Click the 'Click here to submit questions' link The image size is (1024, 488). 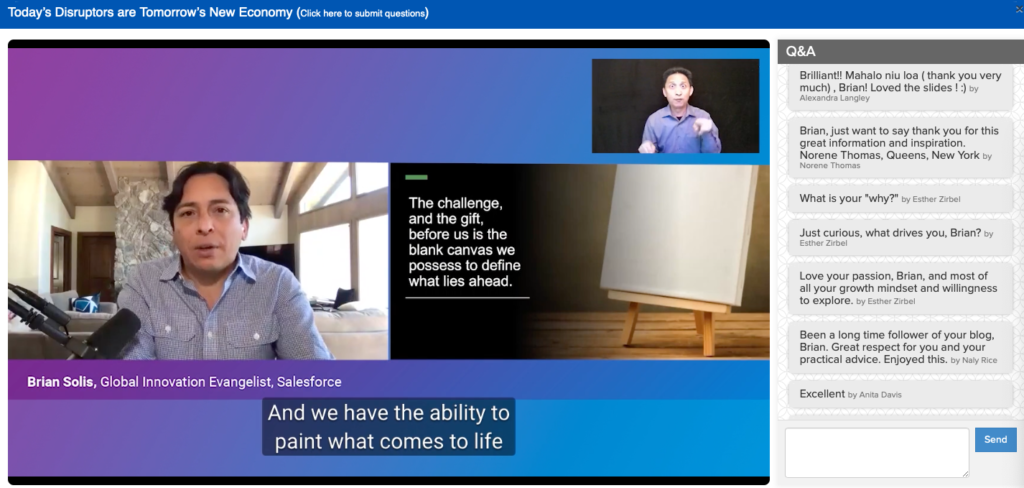362,13
